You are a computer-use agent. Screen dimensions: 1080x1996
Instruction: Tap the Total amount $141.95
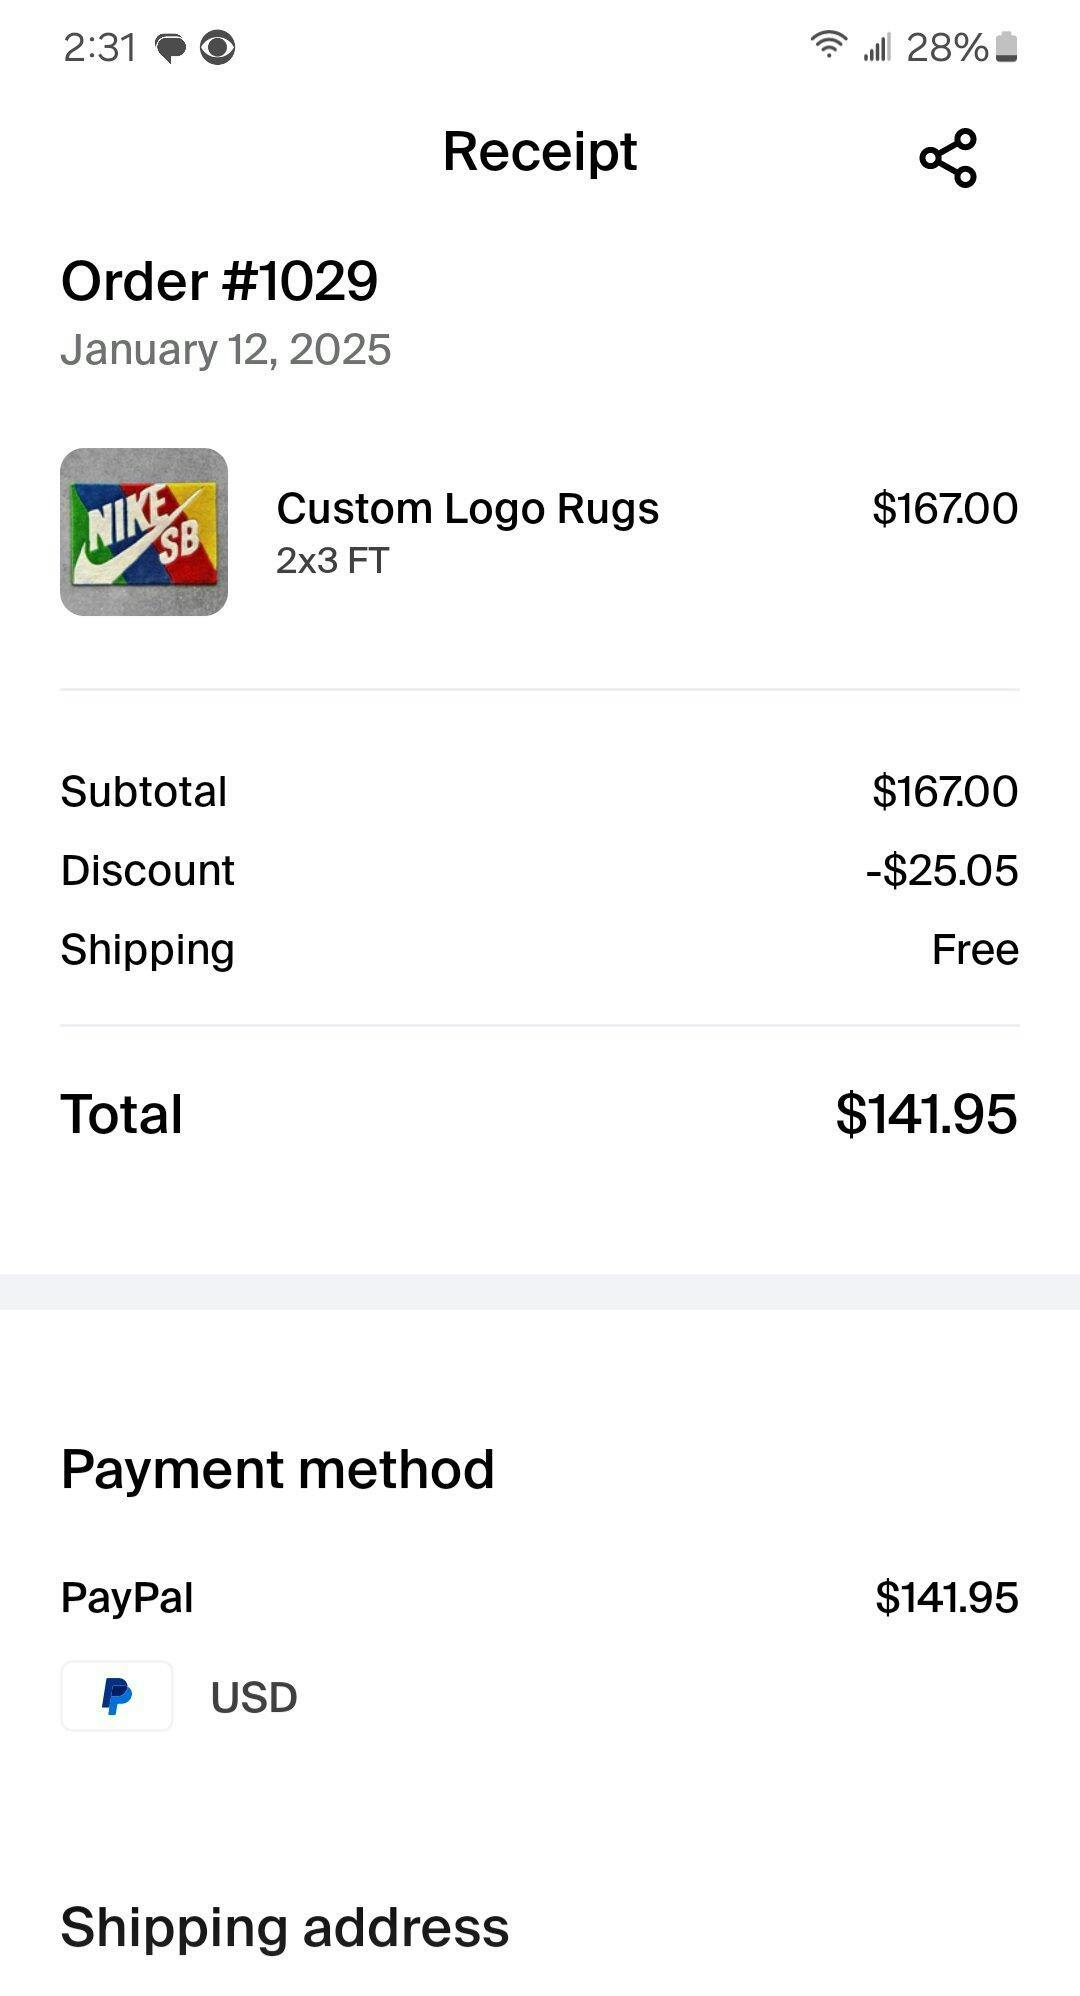926,1114
